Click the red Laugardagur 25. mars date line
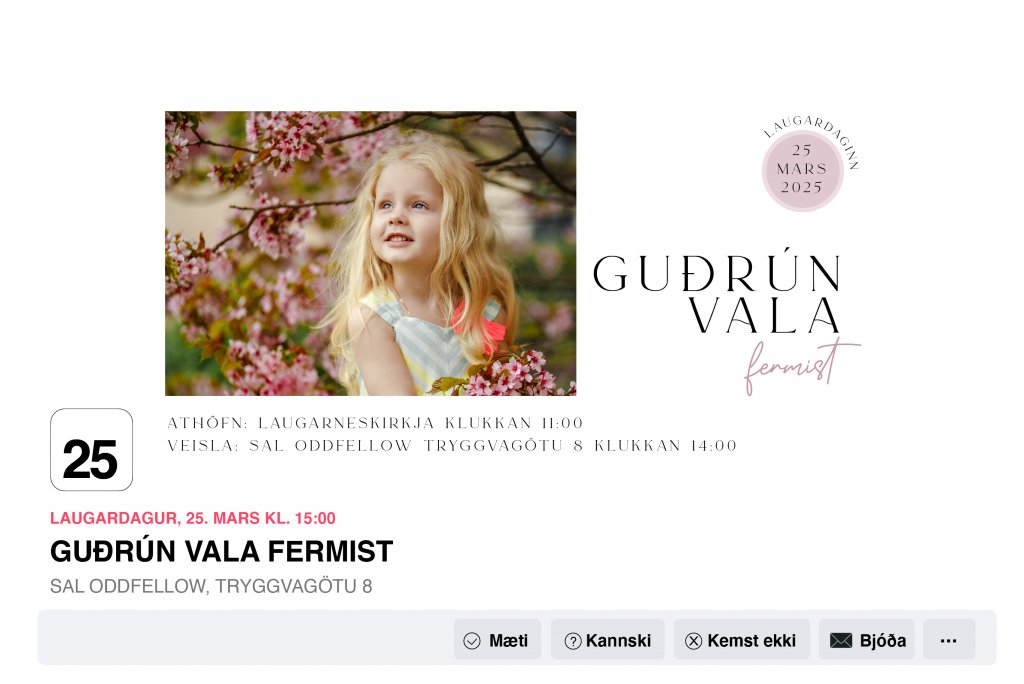Viewport: 1024px width, 684px height. pyautogui.click(x=193, y=518)
